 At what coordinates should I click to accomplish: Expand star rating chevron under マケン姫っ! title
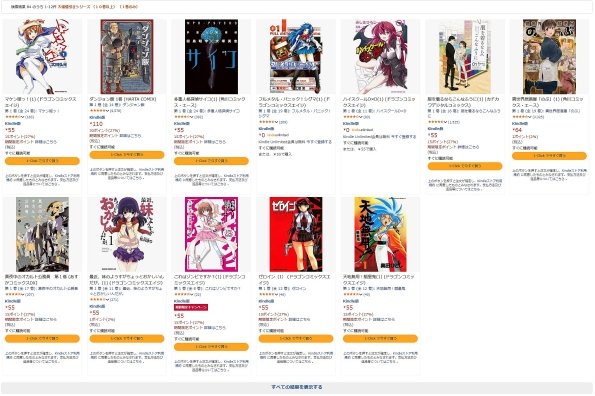pyautogui.click(x=23, y=117)
